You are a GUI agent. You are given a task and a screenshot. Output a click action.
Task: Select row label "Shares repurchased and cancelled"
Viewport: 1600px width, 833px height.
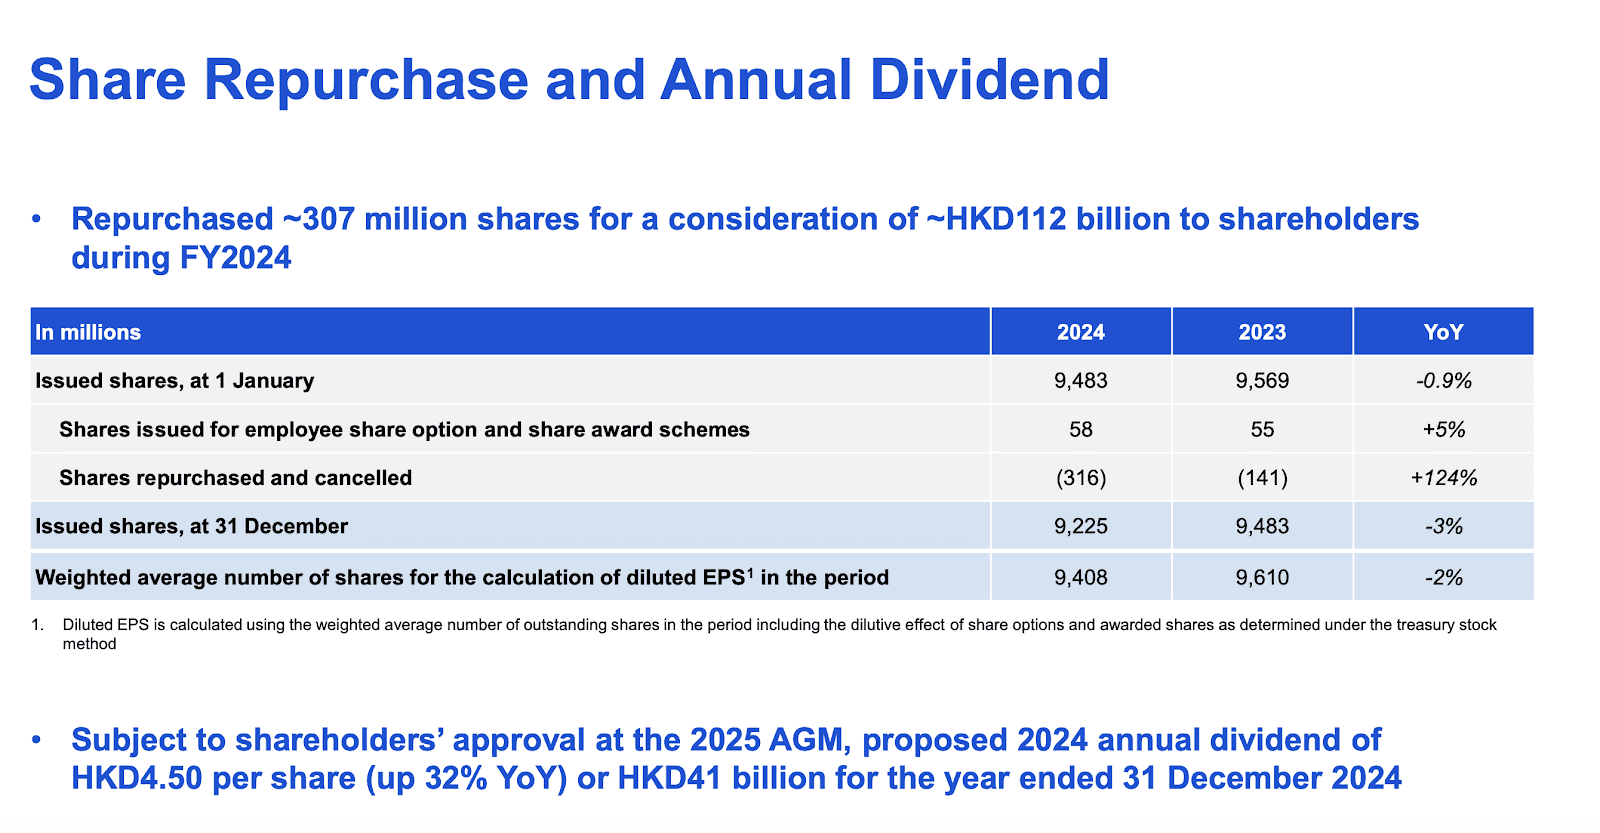[235, 477]
